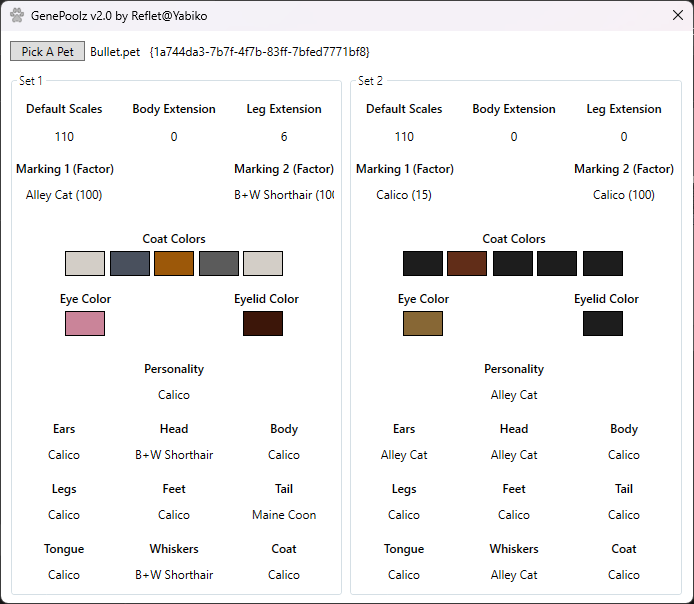The image size is (694, 604).
Task: Close the GenePoolz window
Action: click(x=678, y=15)
